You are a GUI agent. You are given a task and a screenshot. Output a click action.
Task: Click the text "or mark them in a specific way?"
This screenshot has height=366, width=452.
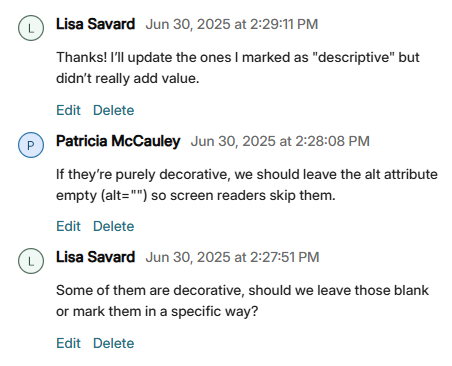(x=157, y=312)
